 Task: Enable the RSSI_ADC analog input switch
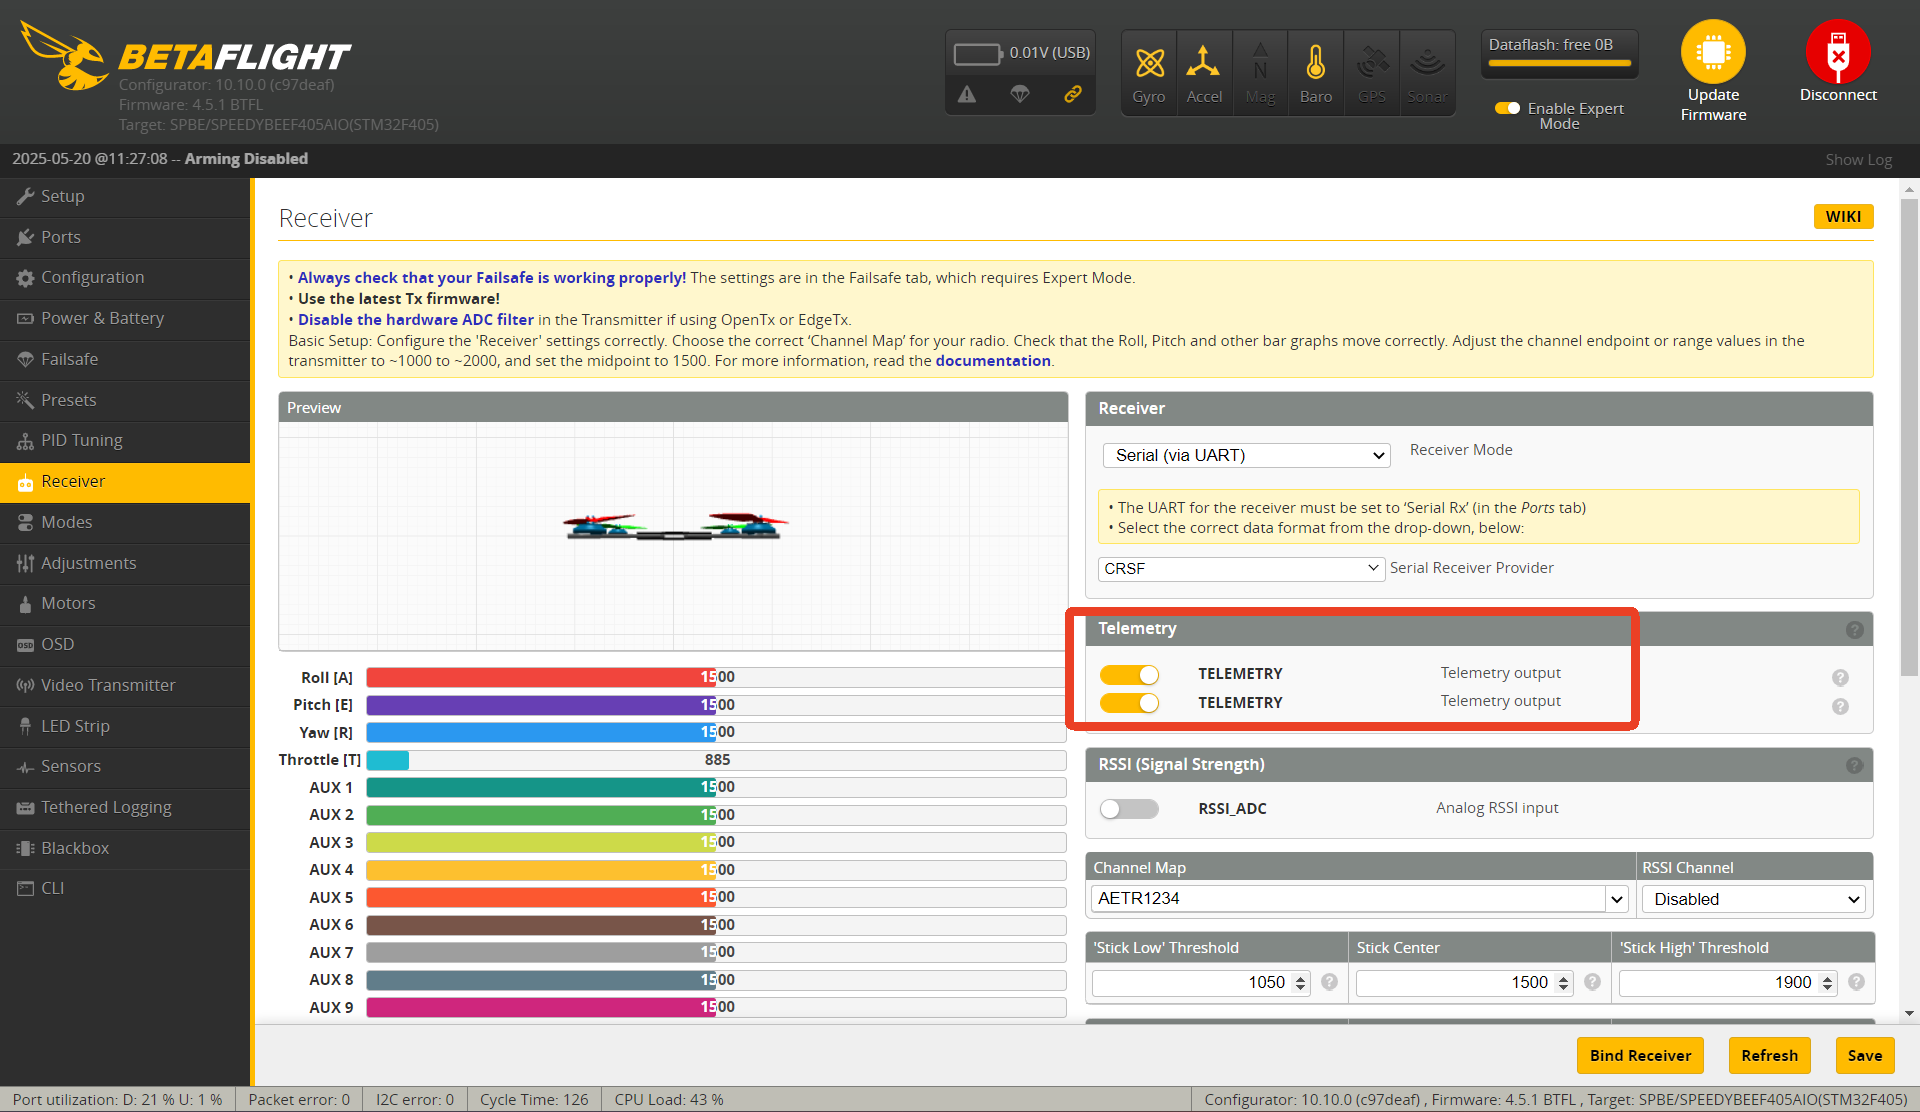click(1129, 809)
